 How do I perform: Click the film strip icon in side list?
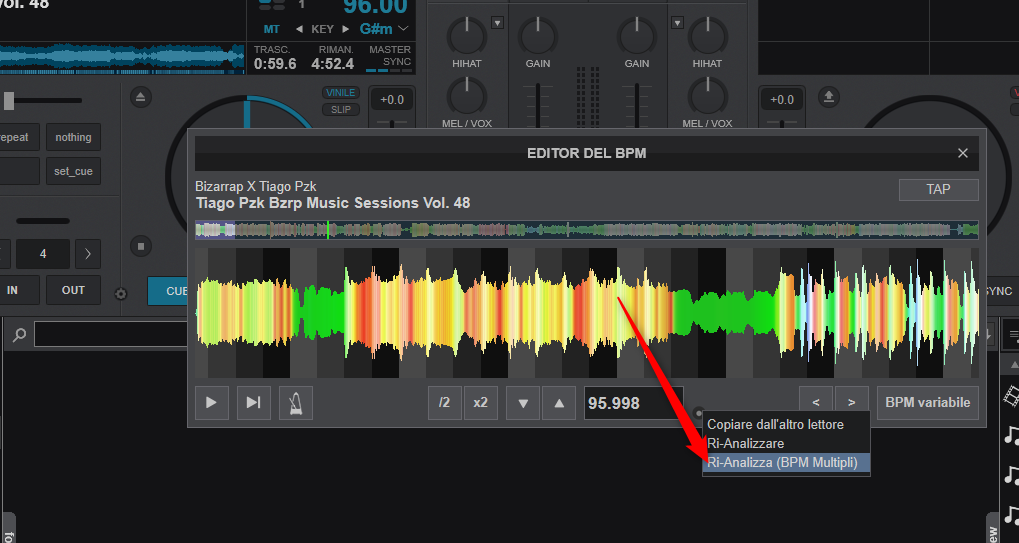(x=1011, y=396)
